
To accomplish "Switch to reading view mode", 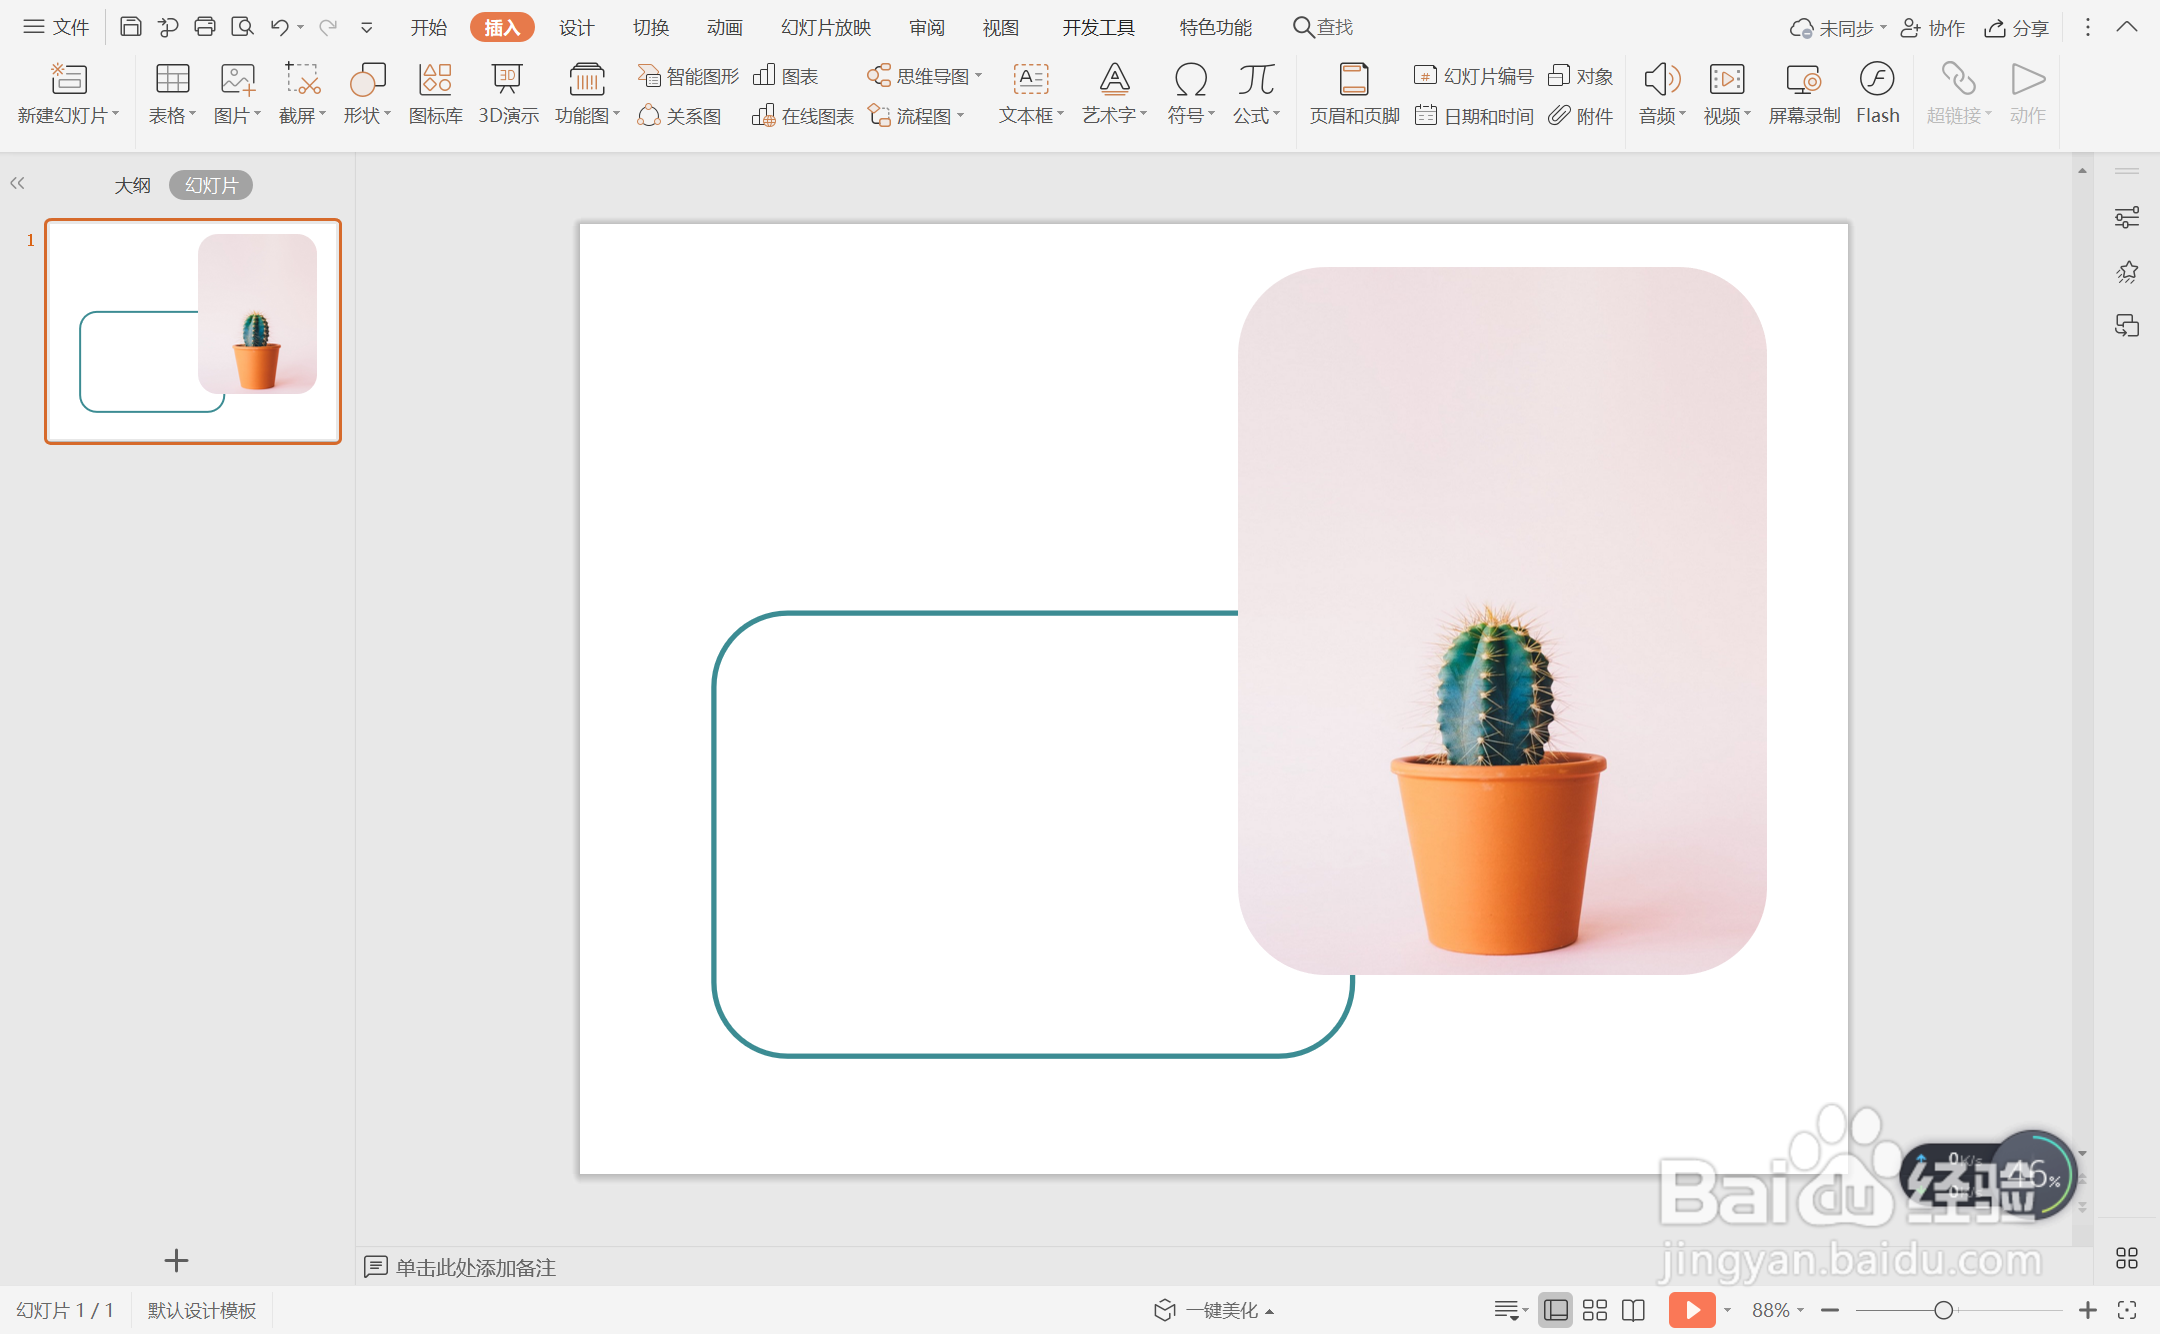I will point(1633,1310).
